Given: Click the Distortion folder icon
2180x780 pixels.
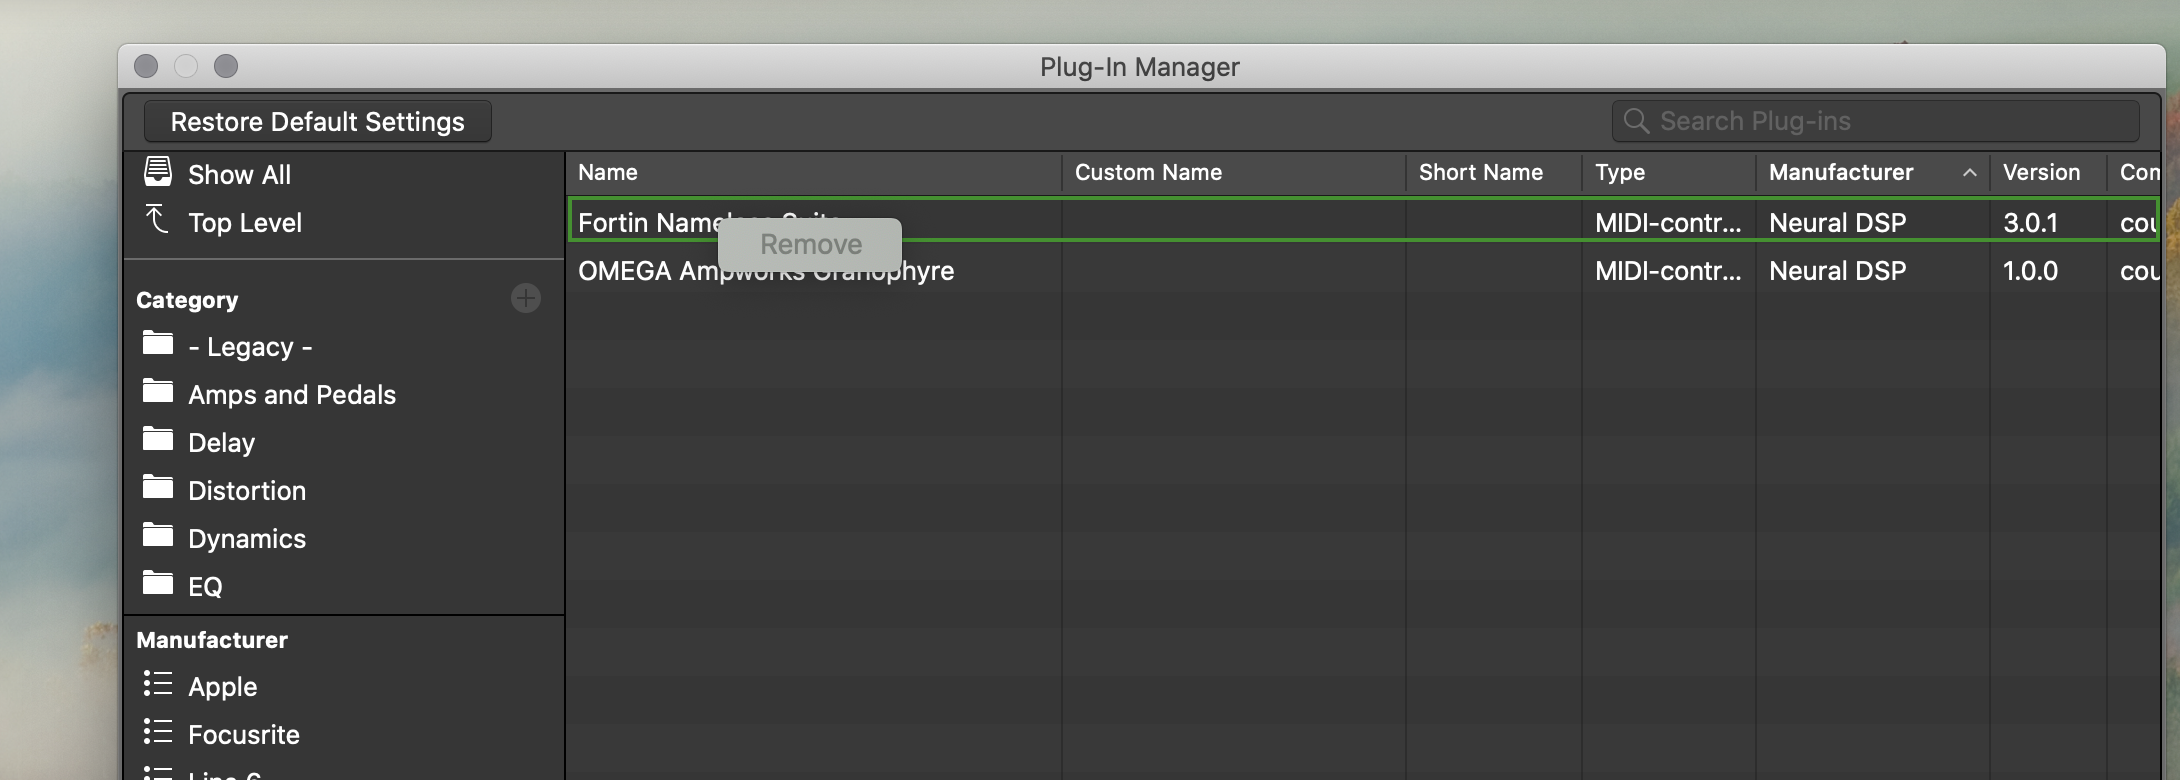Looking at the screenshot, I should coord(158,488).
